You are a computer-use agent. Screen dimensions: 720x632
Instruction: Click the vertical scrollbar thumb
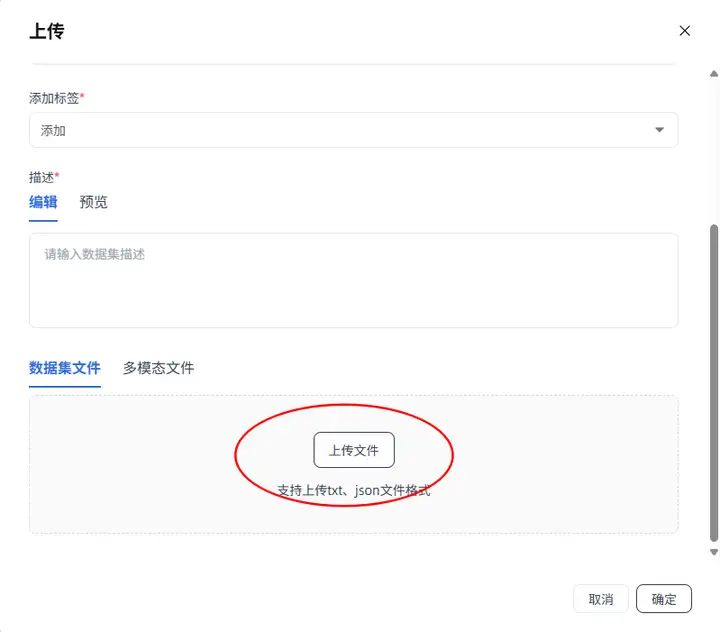pyautogui.click(x=714, y=383)
